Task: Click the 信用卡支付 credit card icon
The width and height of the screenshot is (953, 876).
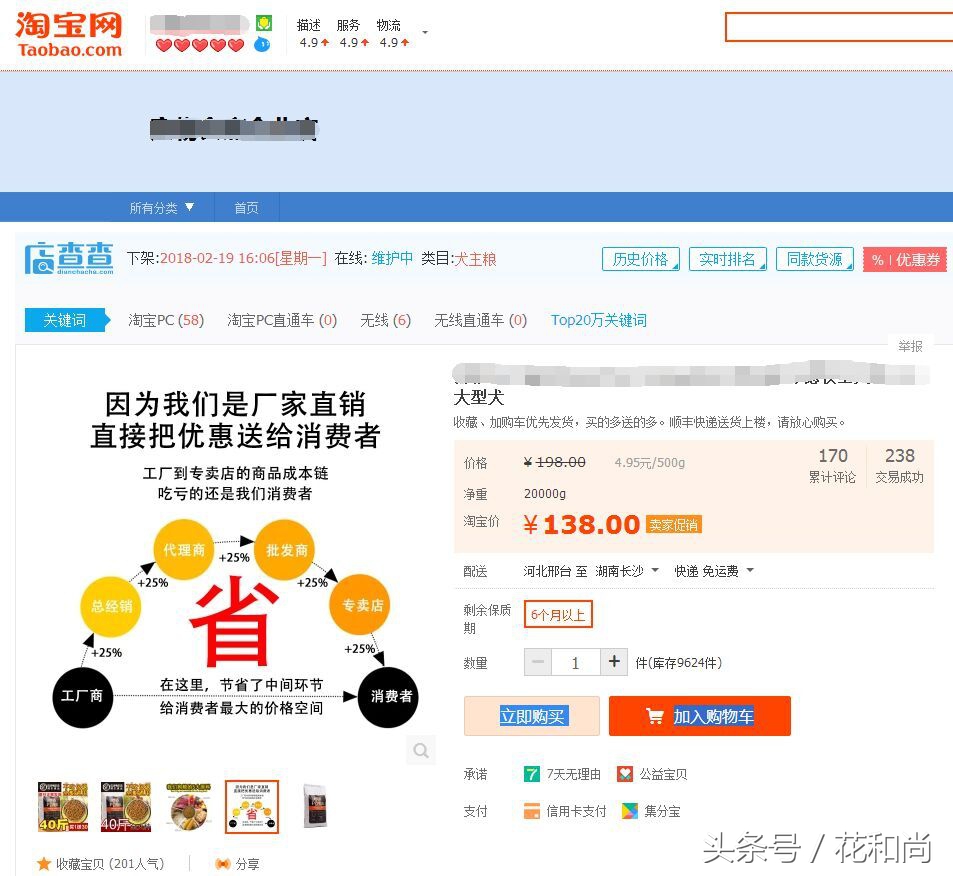Action: click(531, 811)
